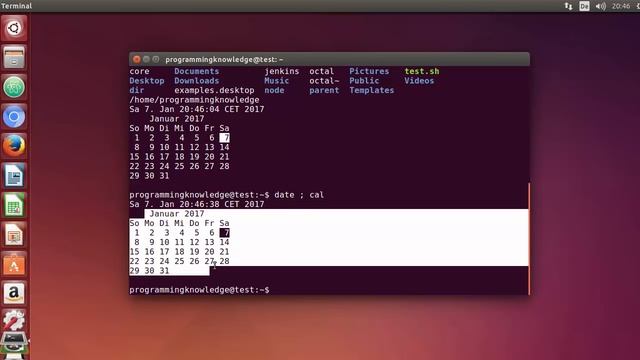Screen dimensions: 640x360
Task: Open the De keyboard layout indicator
Action: click(584, 6)
